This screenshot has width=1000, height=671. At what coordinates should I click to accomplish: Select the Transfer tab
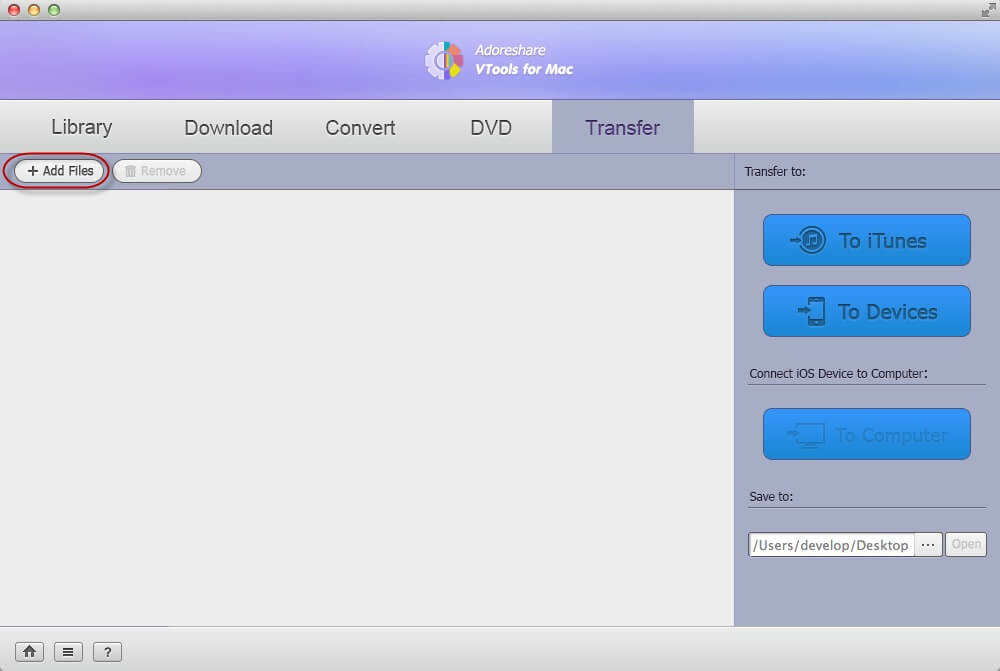pos(622,127)
